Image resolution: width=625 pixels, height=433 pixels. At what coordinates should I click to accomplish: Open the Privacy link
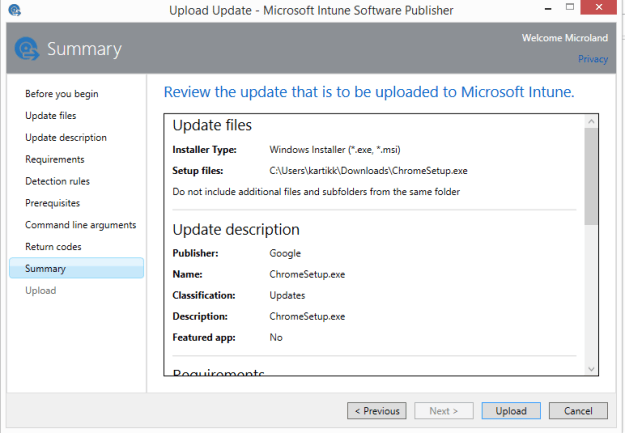(x=593, y=59)
